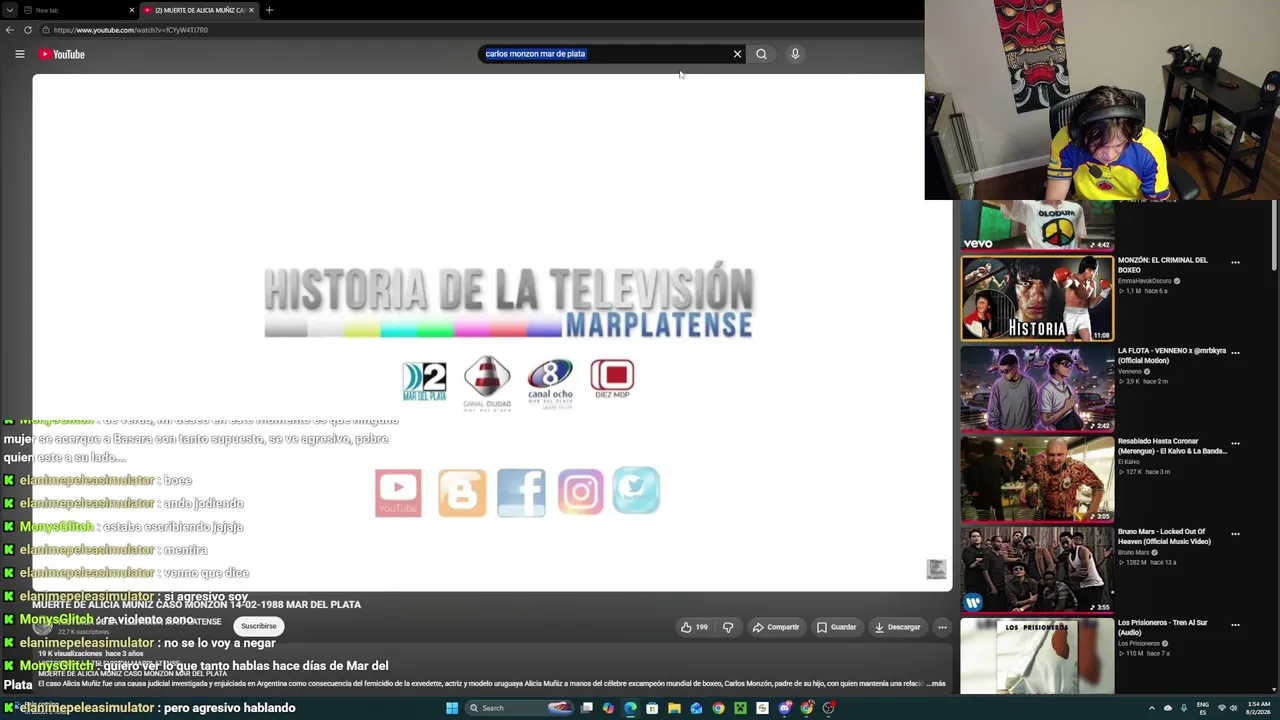The image size is (1280, 720).
Task: Open options for 'MONZÓN: EL CRIMINAL DEL BOXEO'
Action: pos(1235,263)
